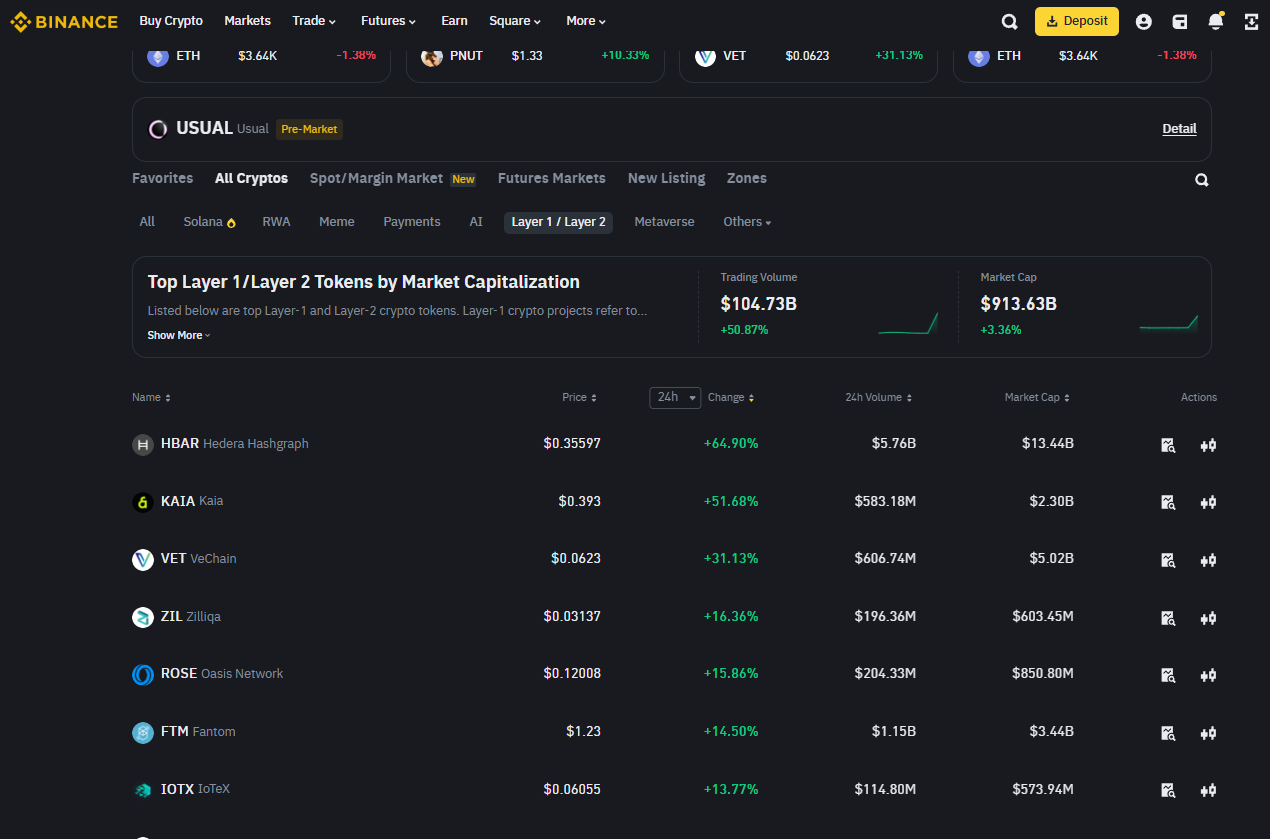
Task: Sort table by Change column
Action: (x=731, y=397)
